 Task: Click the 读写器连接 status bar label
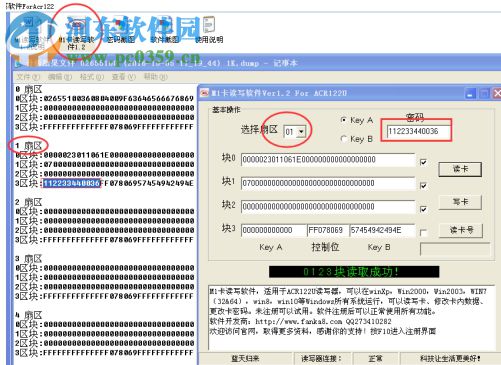[321, 359]
